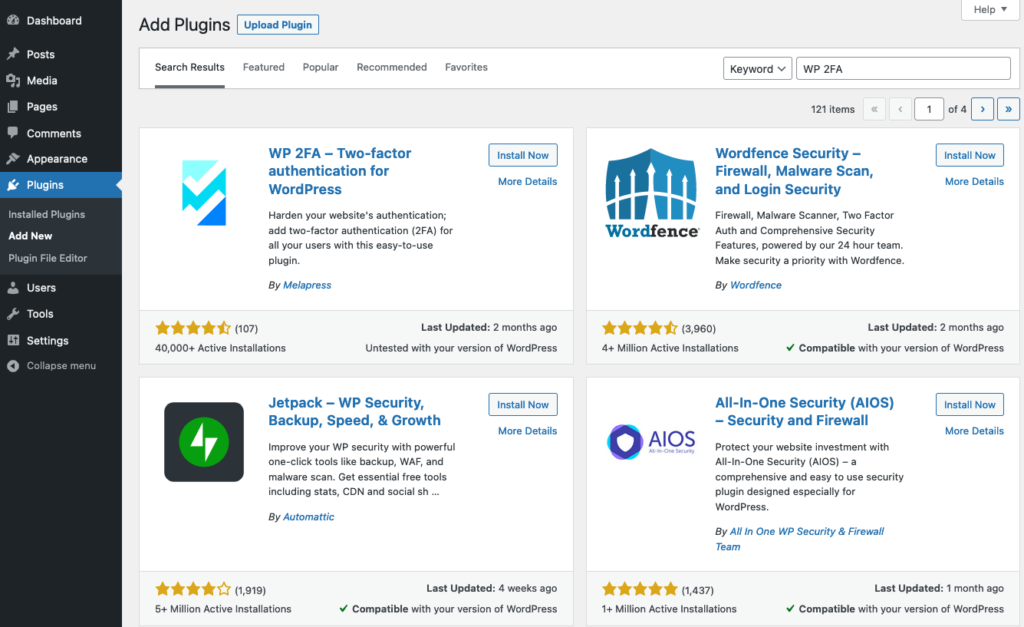Click the Jetpack lightning bolt logo

pyautogui.click(x=204, y=442)
